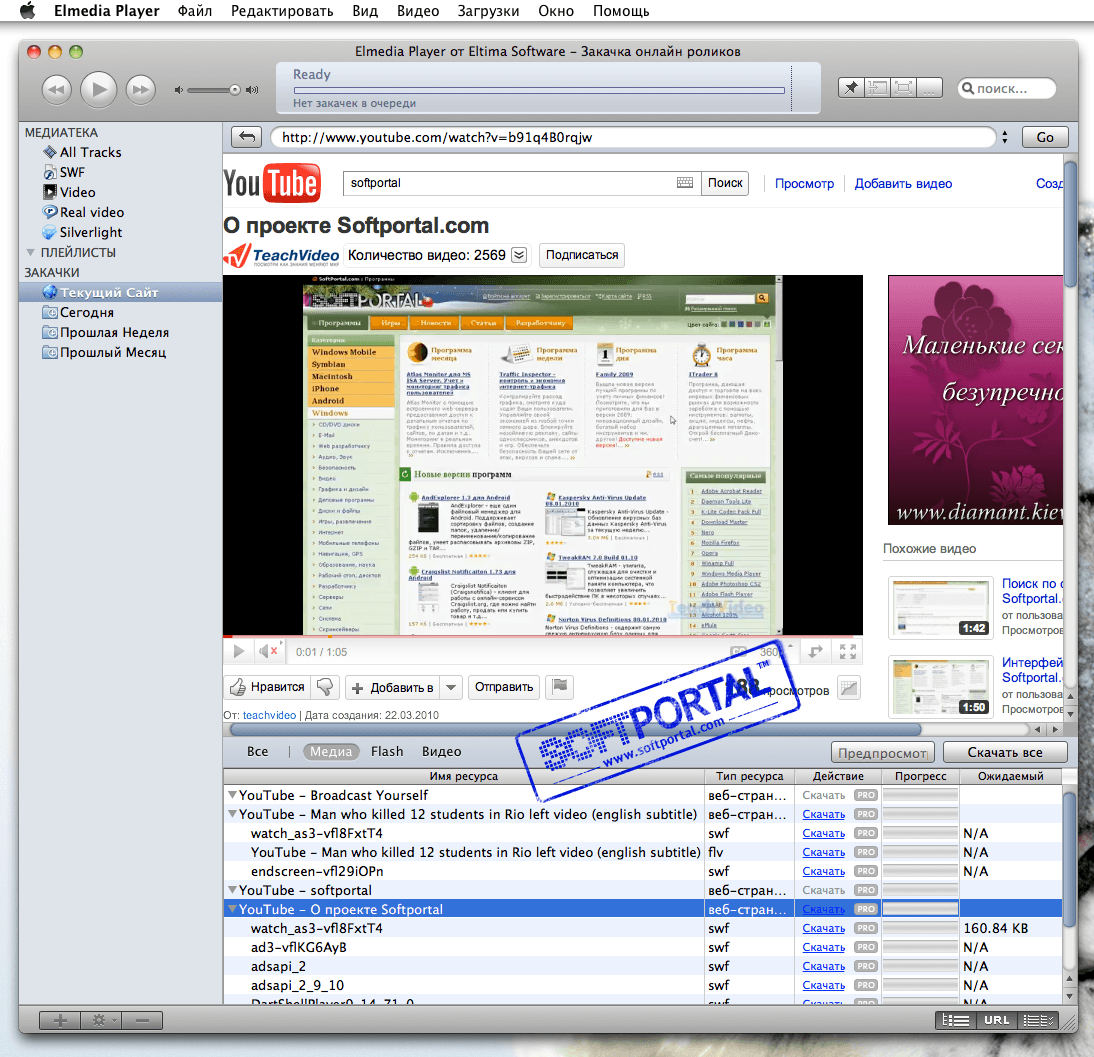Viewport: 1094px width, 1057px height.
Task: Expand the video count dropdown arrow
Action: coord(519,255)
